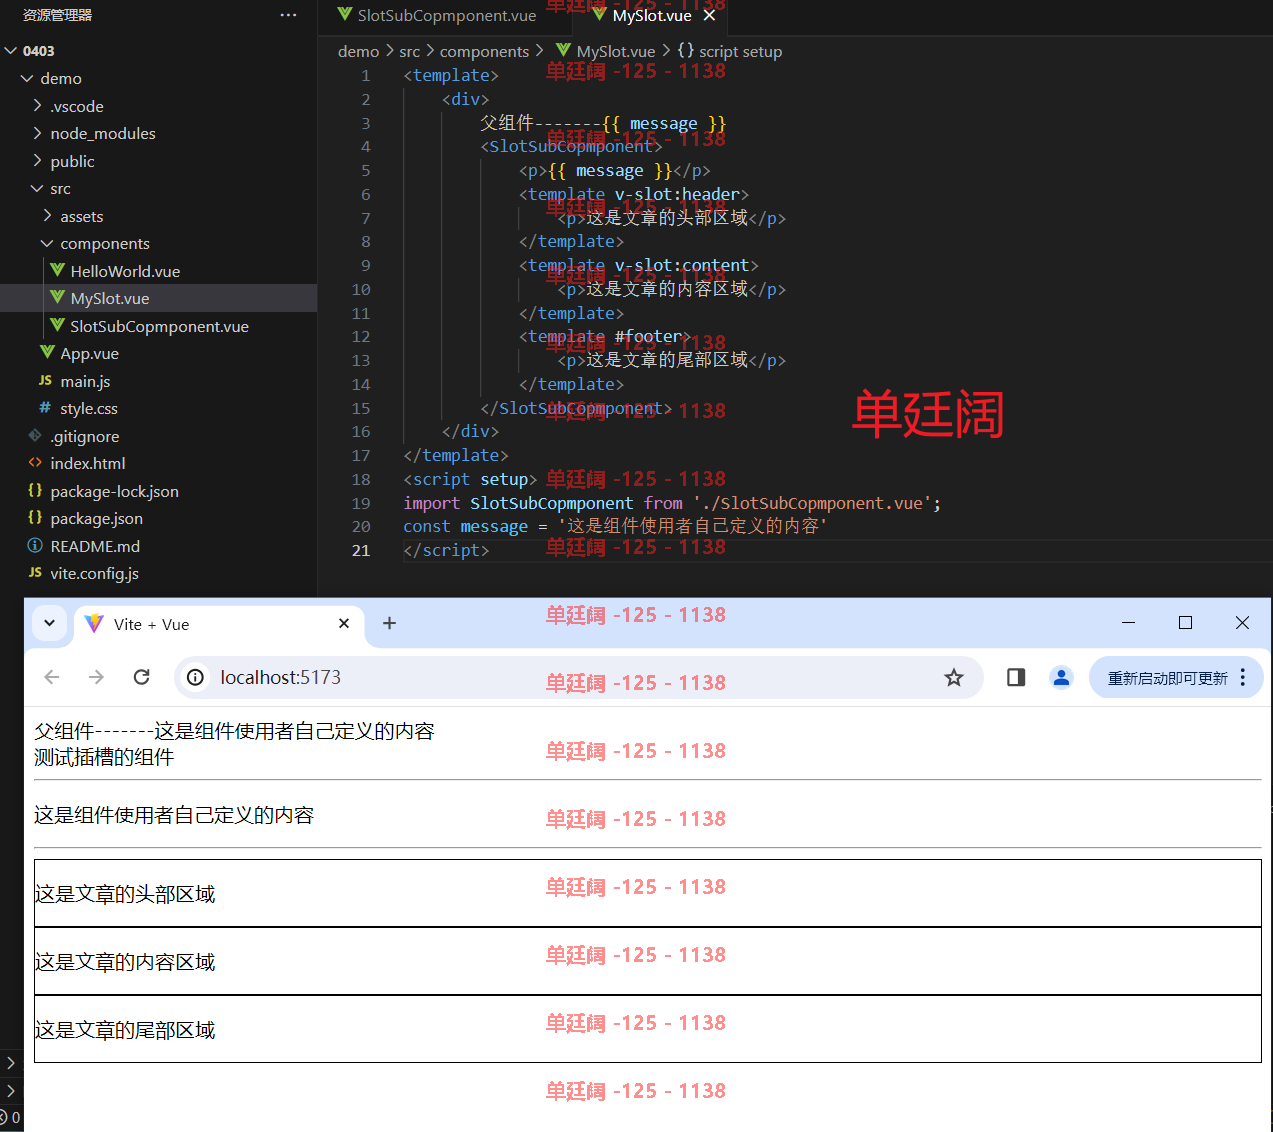The width and height of the screenshot is (1273, 1132).
Task: Open the Chrome profile avatar
Action: coord(1061,677)
